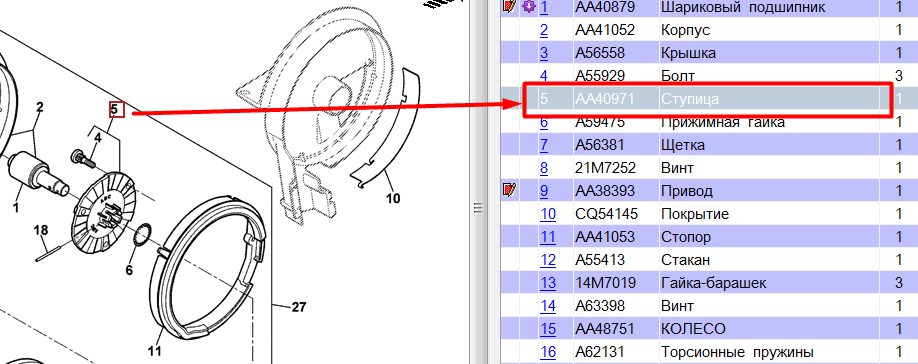Click the note icon beside part AA40879
918x364 pixels.
point(510,7)
